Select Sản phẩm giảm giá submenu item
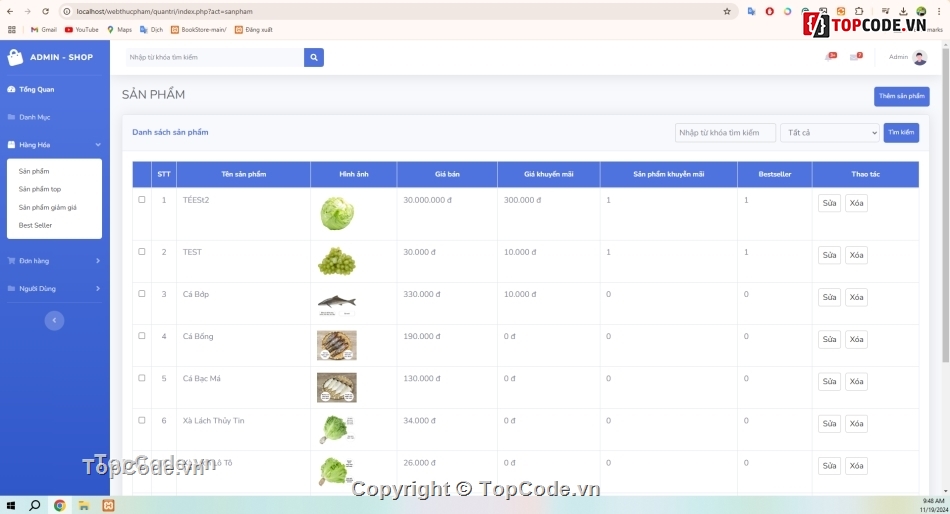The width and height of the screenshot is (950, 514). click(x=47, y=207)
